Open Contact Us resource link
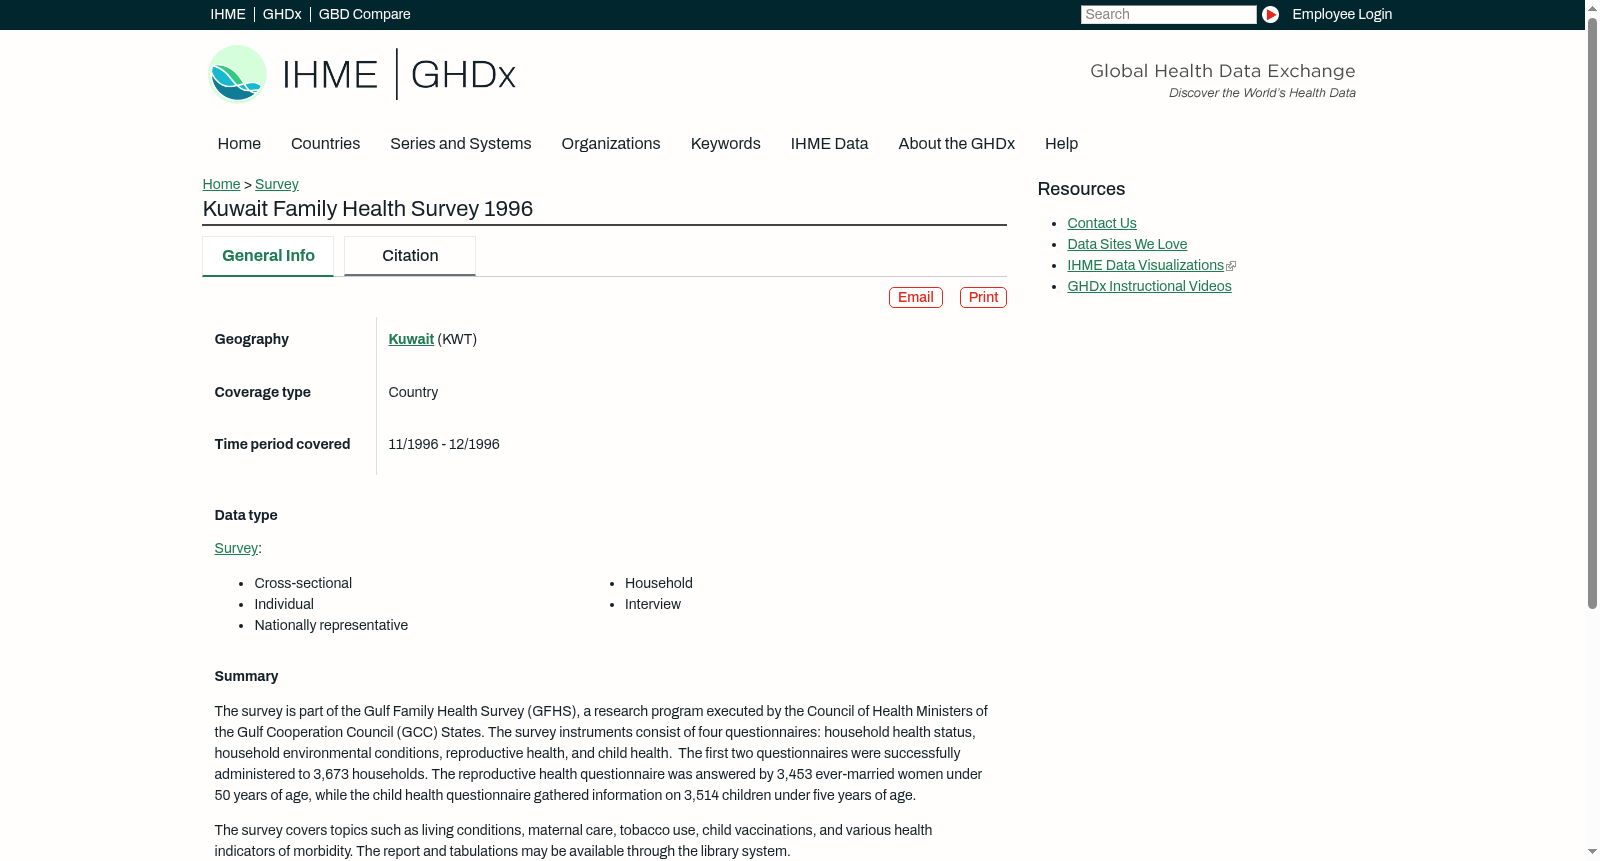Viewport: 1600px width, 861px height. [1102, 224]
